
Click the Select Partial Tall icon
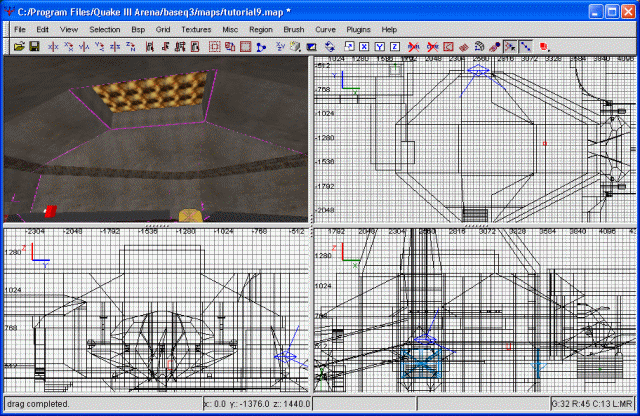pyautogui.click(x=180, y=47)
